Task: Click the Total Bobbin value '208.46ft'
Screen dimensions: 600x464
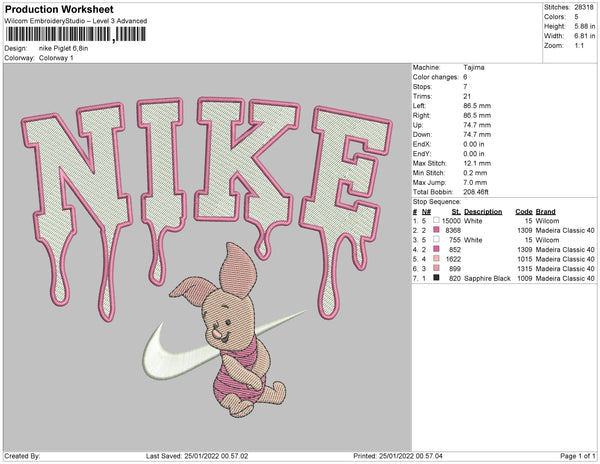Action: pyautogui.click(x=476, y=192)
